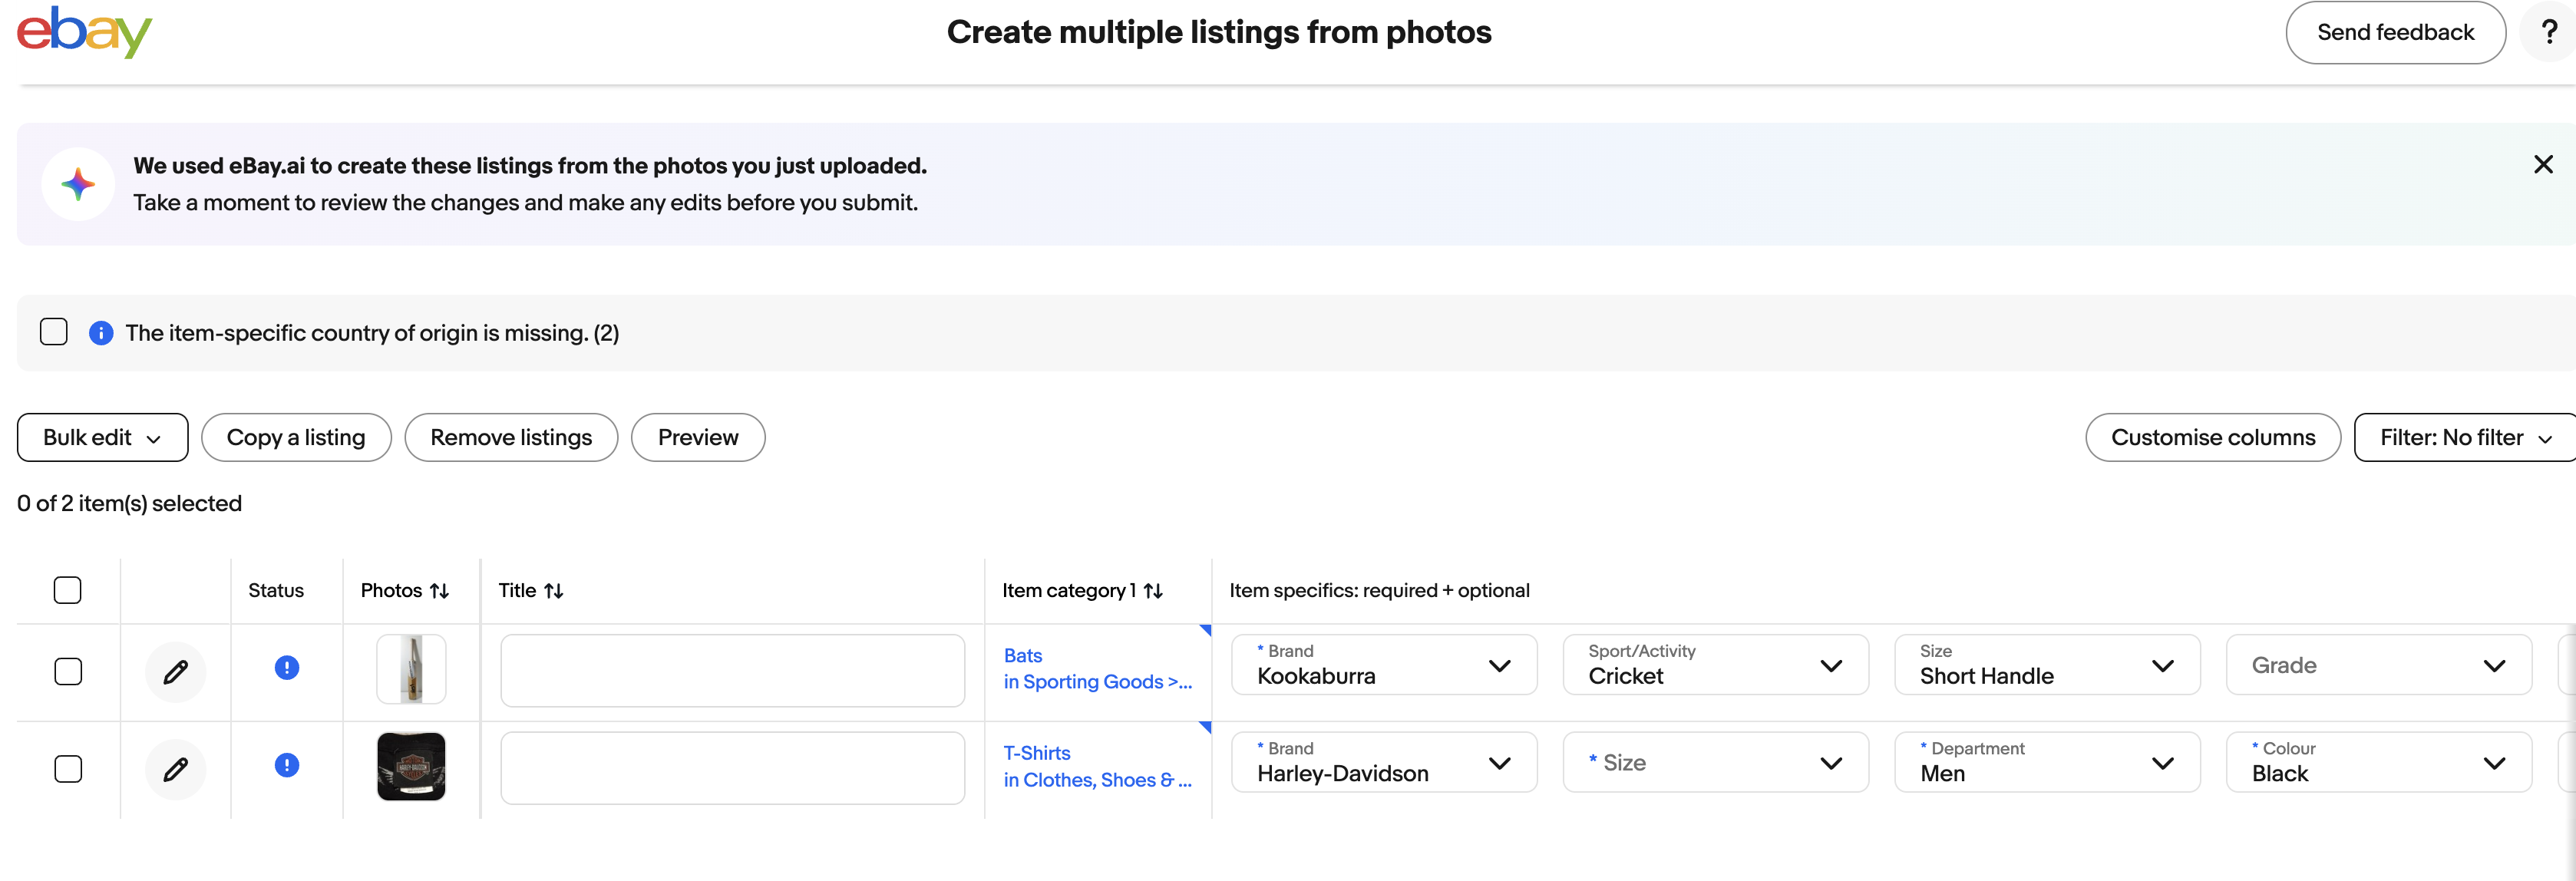2576x881 pixels.
Task: Click the Status column header
Action: point(276,591)
